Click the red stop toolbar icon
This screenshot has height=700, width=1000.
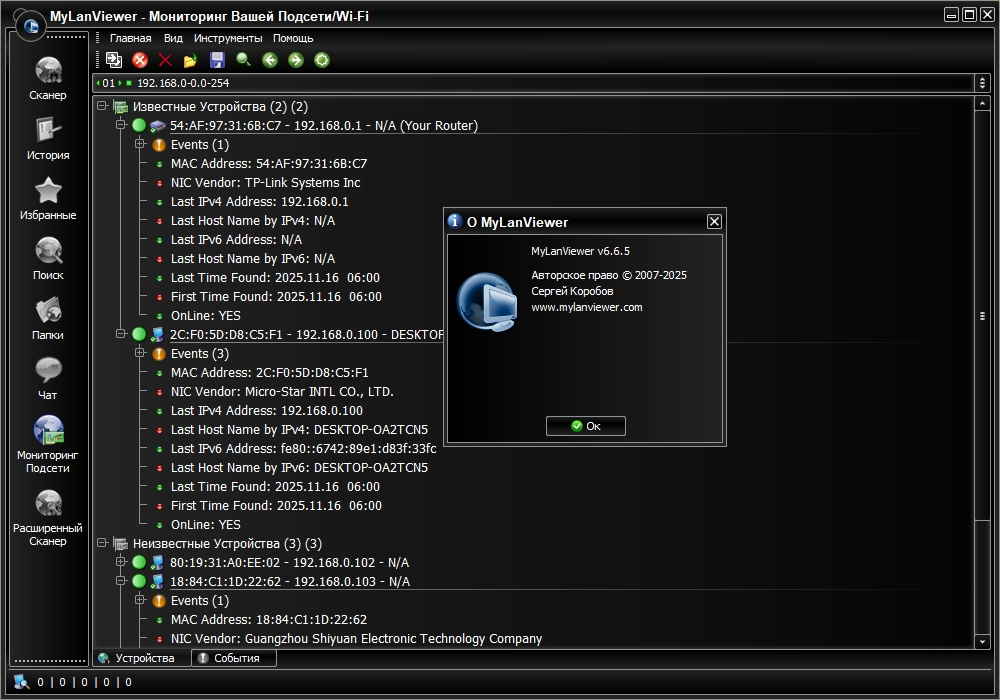[140, 60]
